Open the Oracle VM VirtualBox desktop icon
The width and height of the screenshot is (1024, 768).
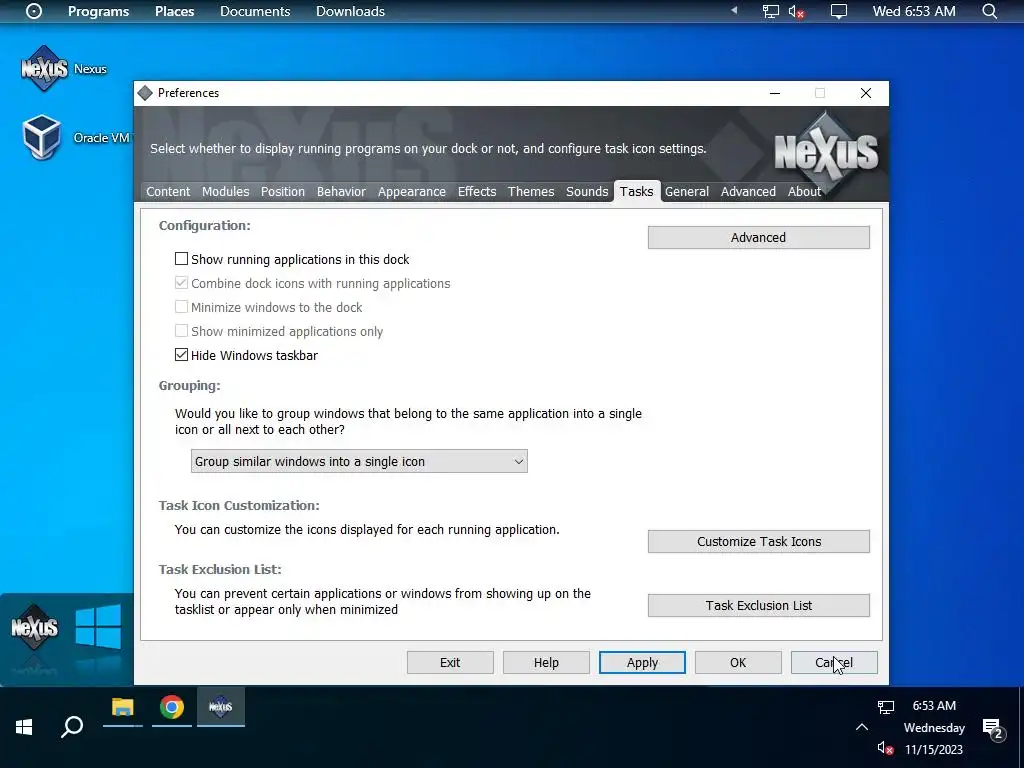pyautogui.click(x=42, y=137)
